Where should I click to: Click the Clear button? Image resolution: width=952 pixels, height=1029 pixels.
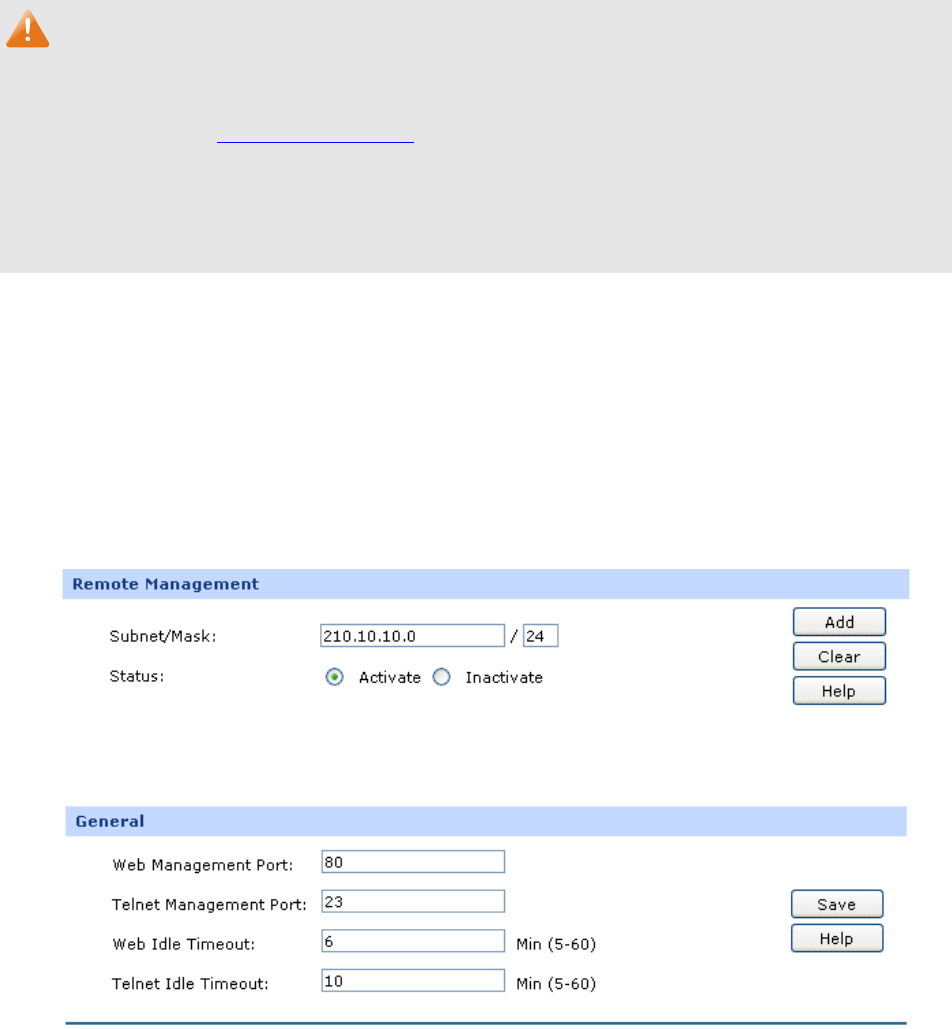coord(839,656)
